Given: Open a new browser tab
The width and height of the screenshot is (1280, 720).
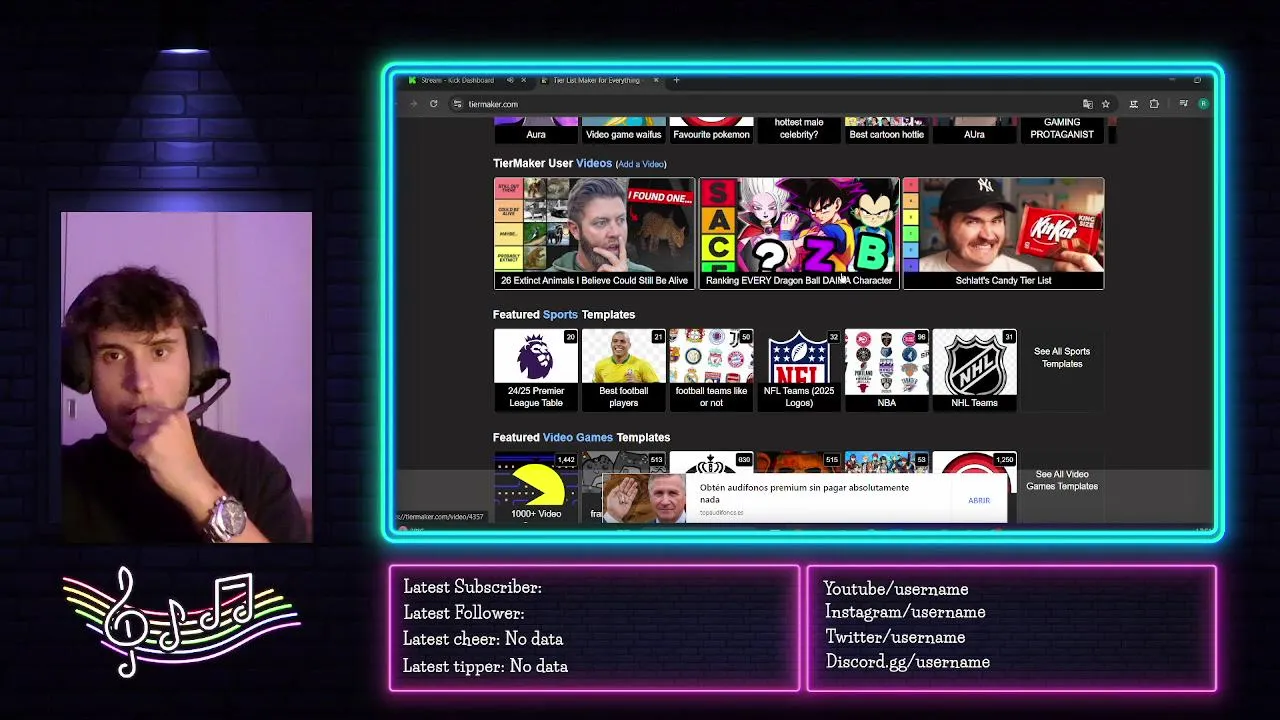Looking at the screenshot, I should (x=676, y=80).
